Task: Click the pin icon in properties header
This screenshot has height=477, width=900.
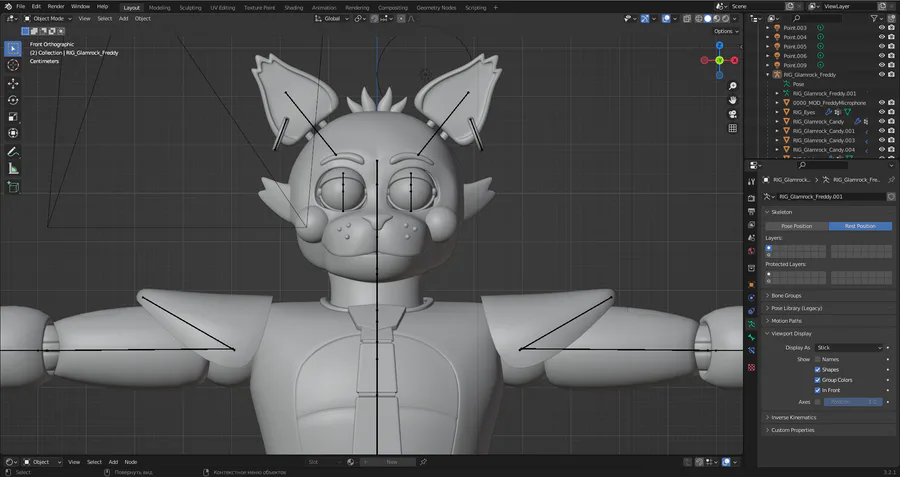Action: [x=891, y=180]
